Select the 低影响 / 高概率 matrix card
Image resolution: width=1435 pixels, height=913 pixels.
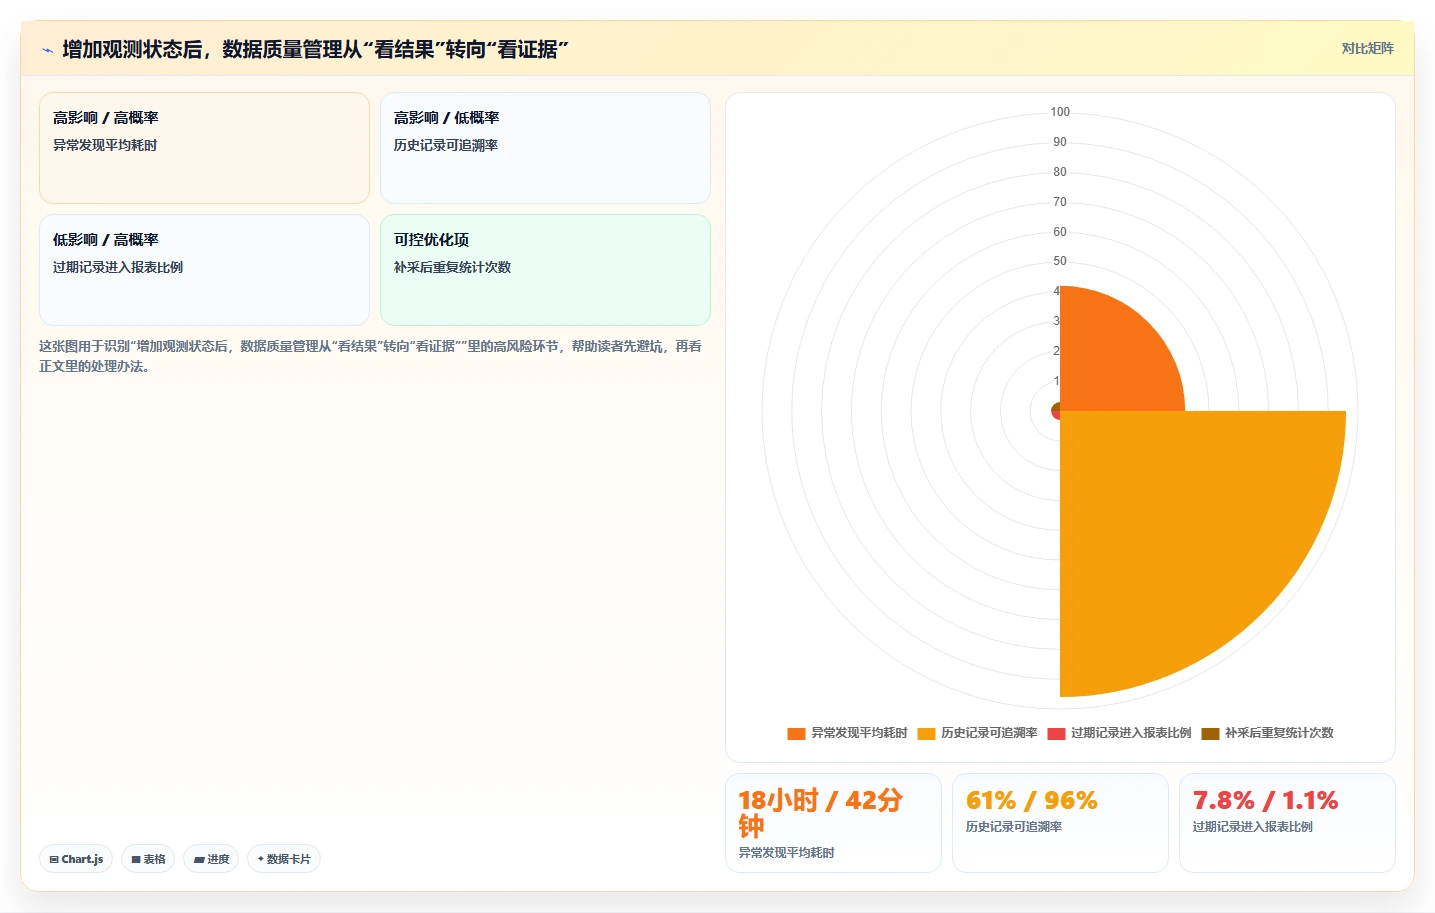click(x=204, y=270)
